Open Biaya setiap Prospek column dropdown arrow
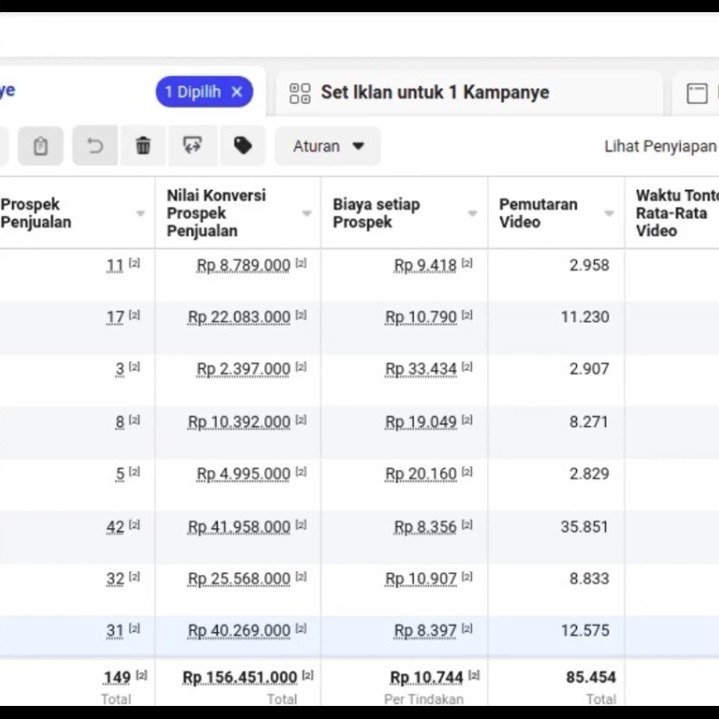This screenshot has height=719, width=719. (472, 214)
